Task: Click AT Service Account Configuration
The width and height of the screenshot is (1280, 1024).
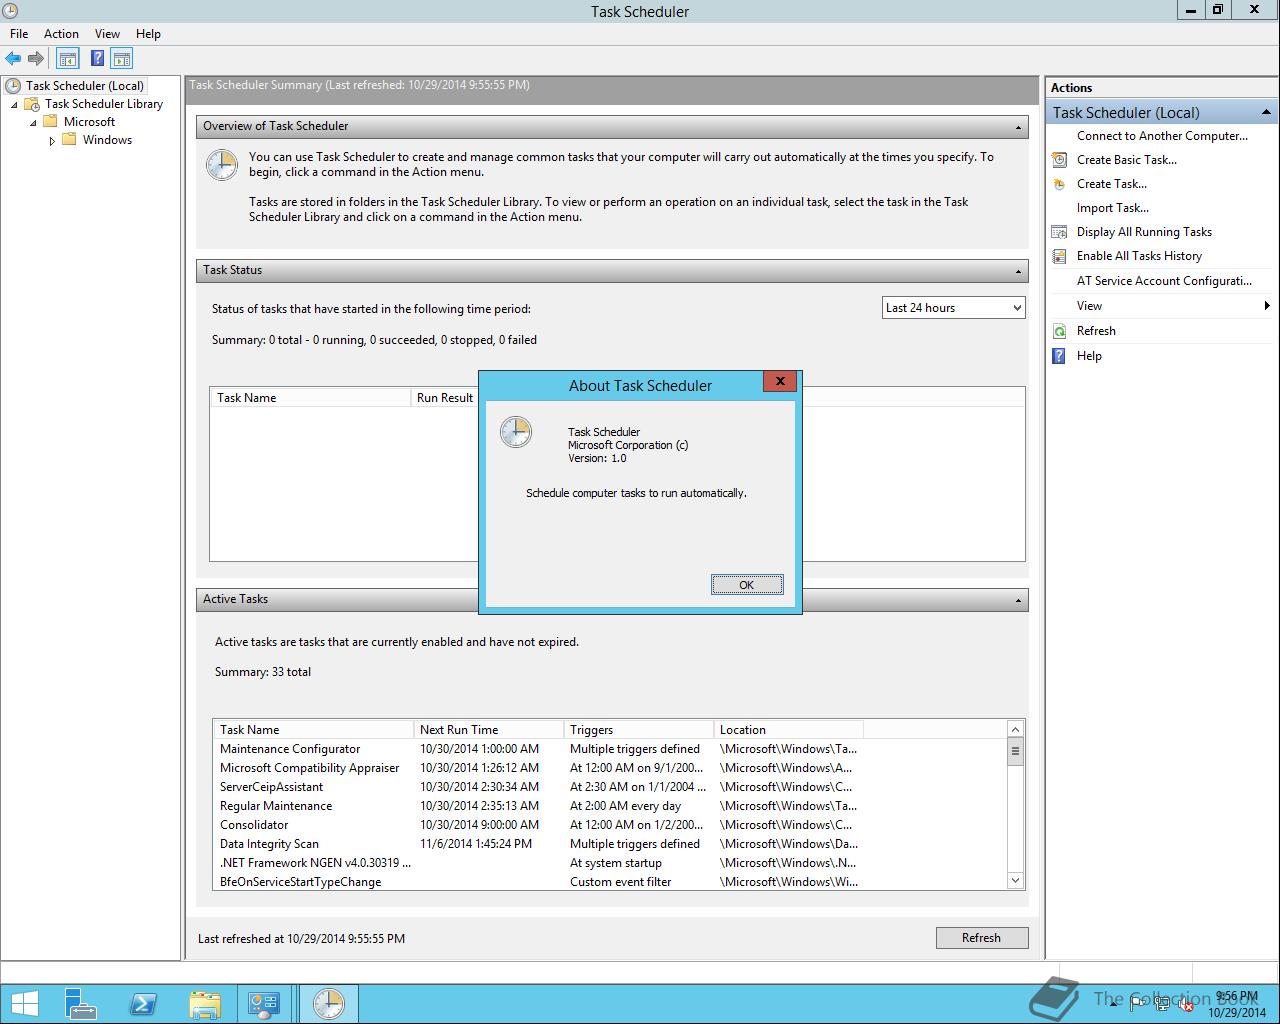Action: [1164, 281]
